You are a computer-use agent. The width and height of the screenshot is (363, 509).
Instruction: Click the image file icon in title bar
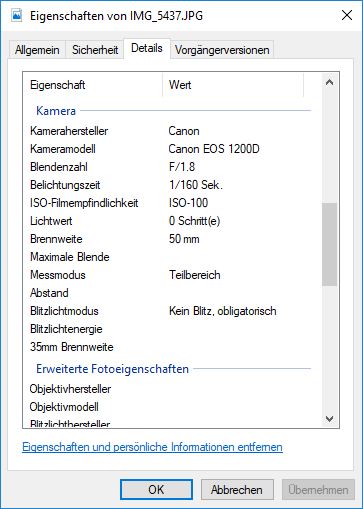[x=17, y=15]
